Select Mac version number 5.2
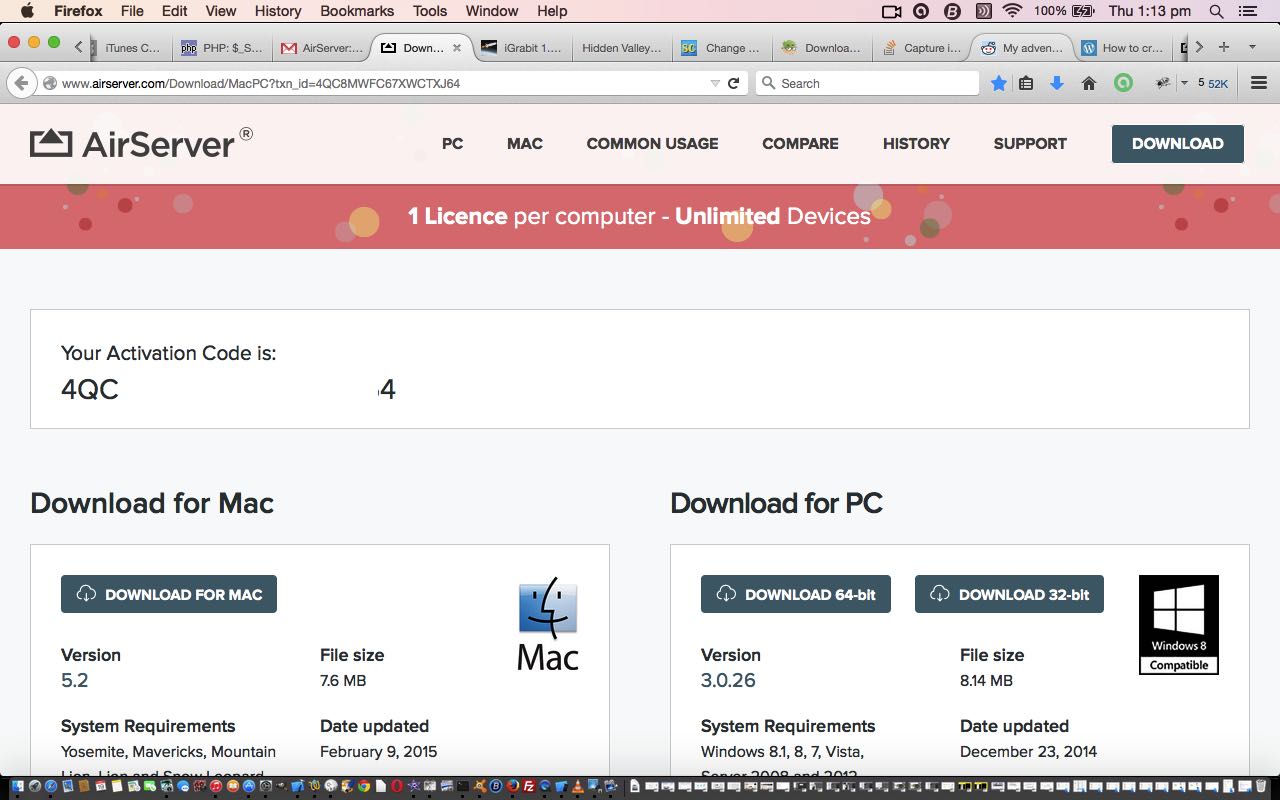1280x800 pixels. (x=75, y=680)
